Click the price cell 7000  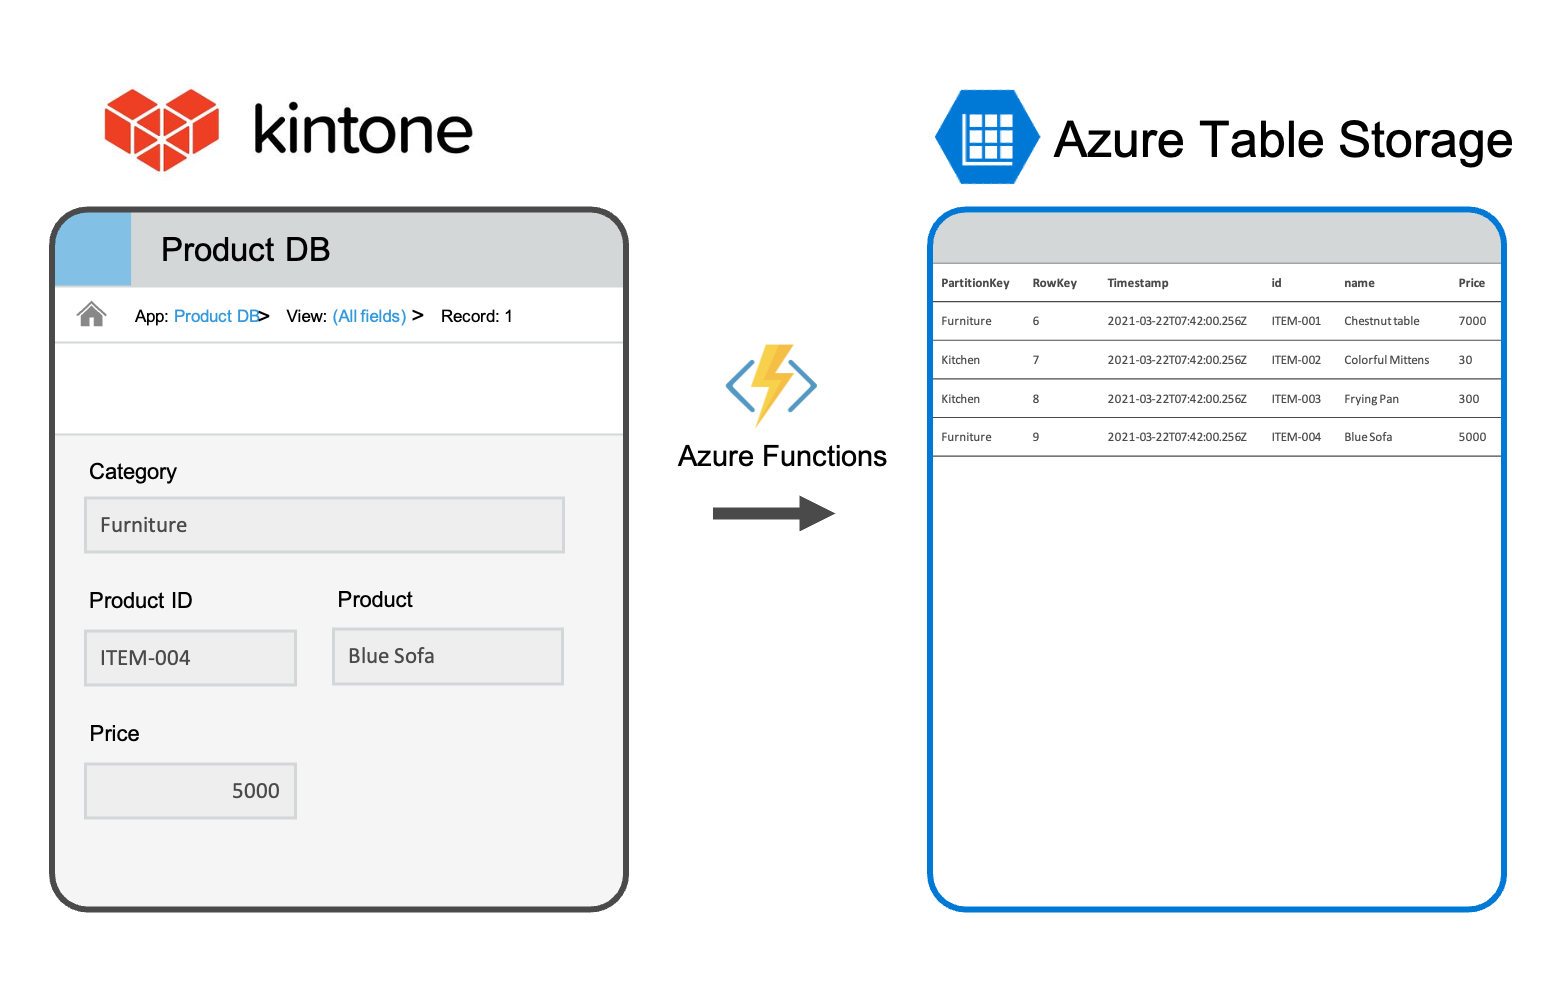(x=1472, y=321)
